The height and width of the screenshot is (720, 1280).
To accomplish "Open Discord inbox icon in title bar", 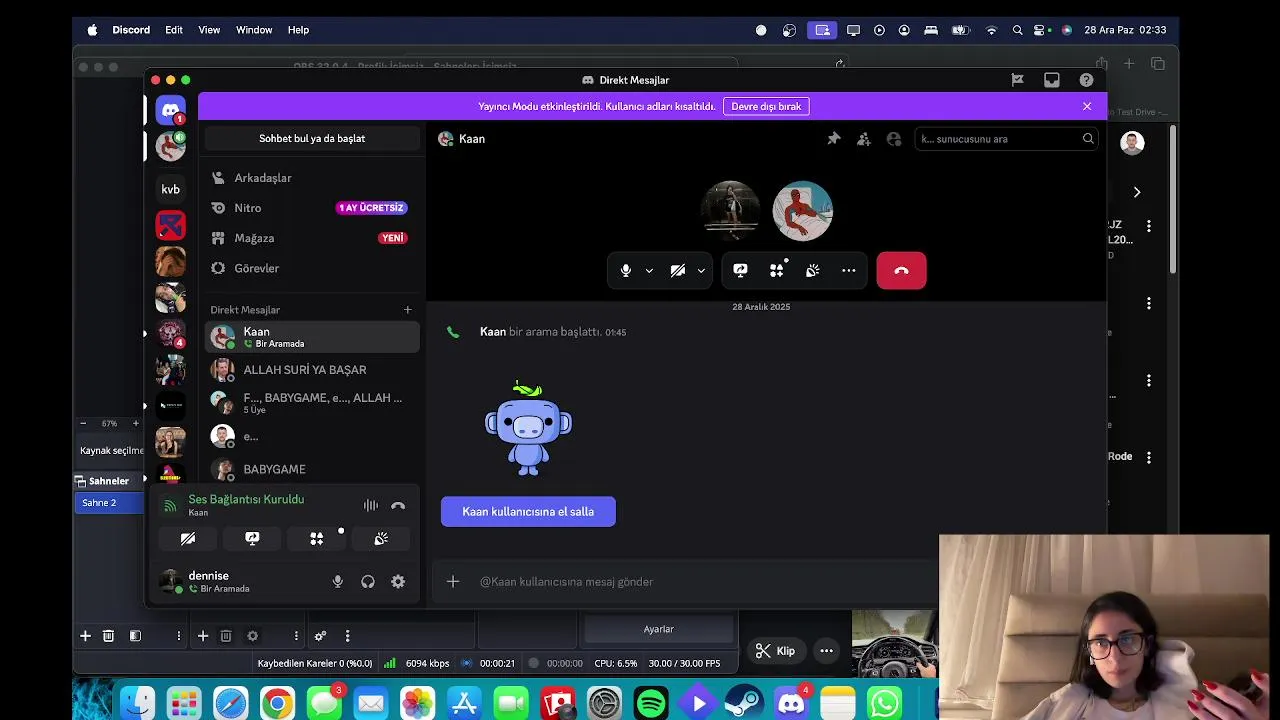I will (x=1052, y=80).
